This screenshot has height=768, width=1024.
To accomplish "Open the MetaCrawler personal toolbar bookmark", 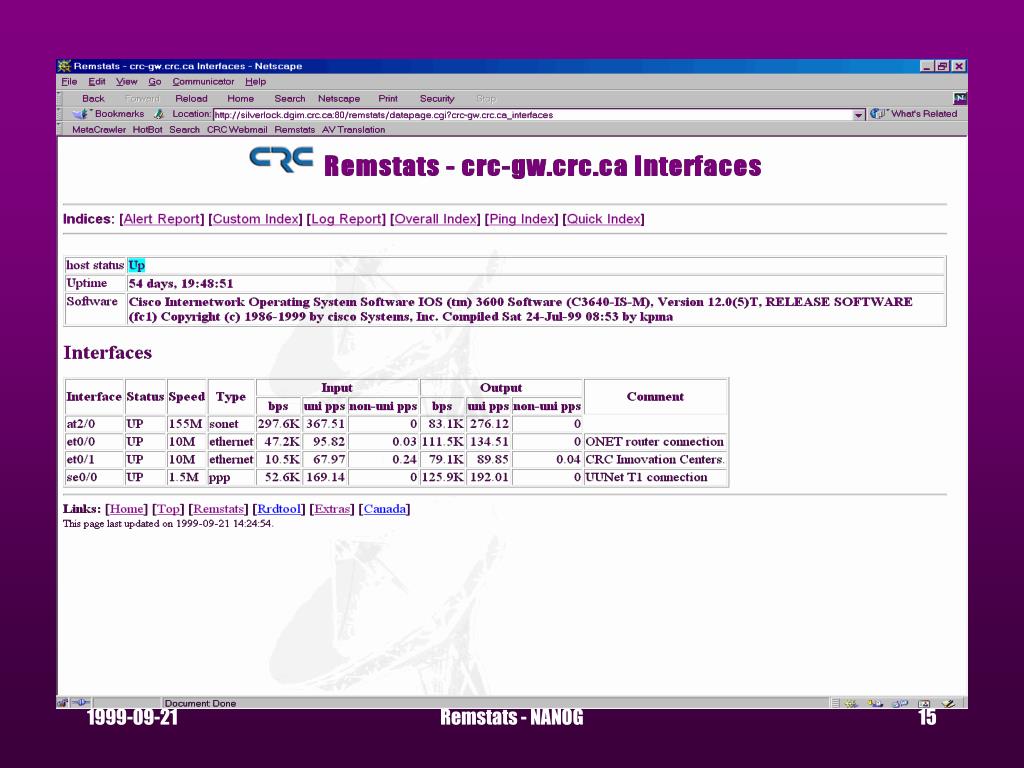I will (99, 129).
